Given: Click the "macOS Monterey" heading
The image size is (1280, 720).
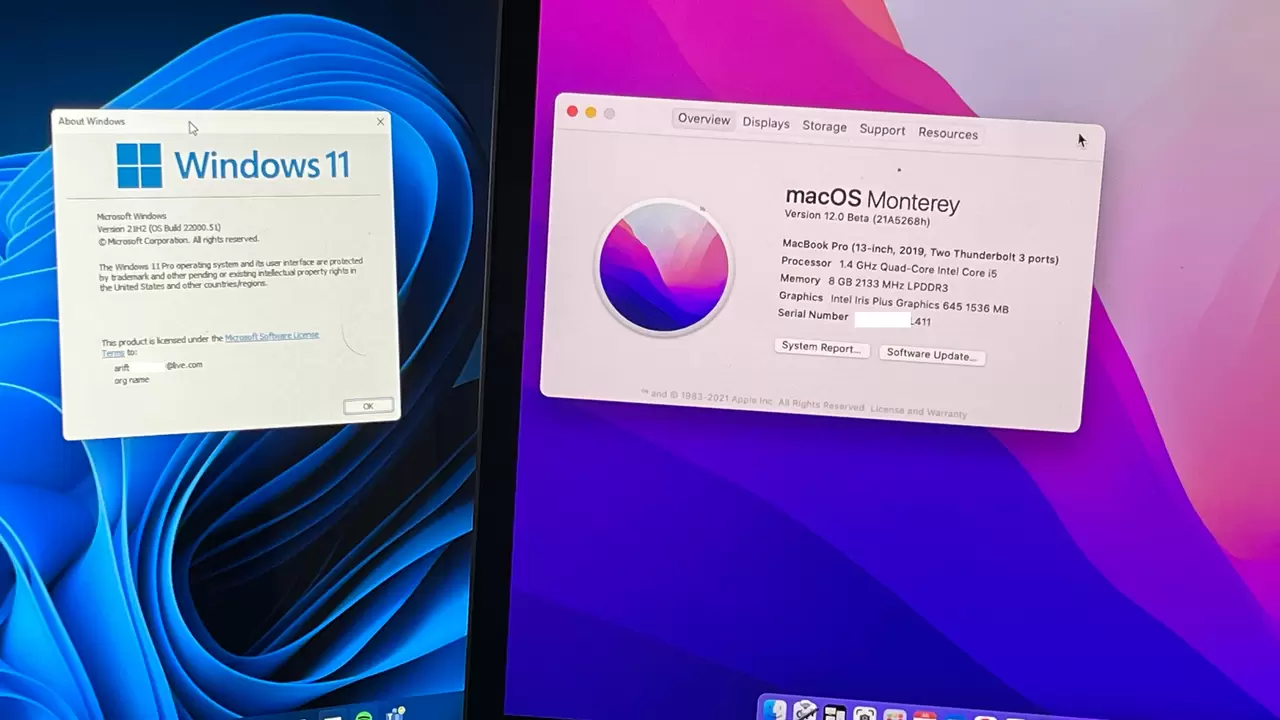Looking at the screenshot, I should pyautogui.click(x=872, y=199).
